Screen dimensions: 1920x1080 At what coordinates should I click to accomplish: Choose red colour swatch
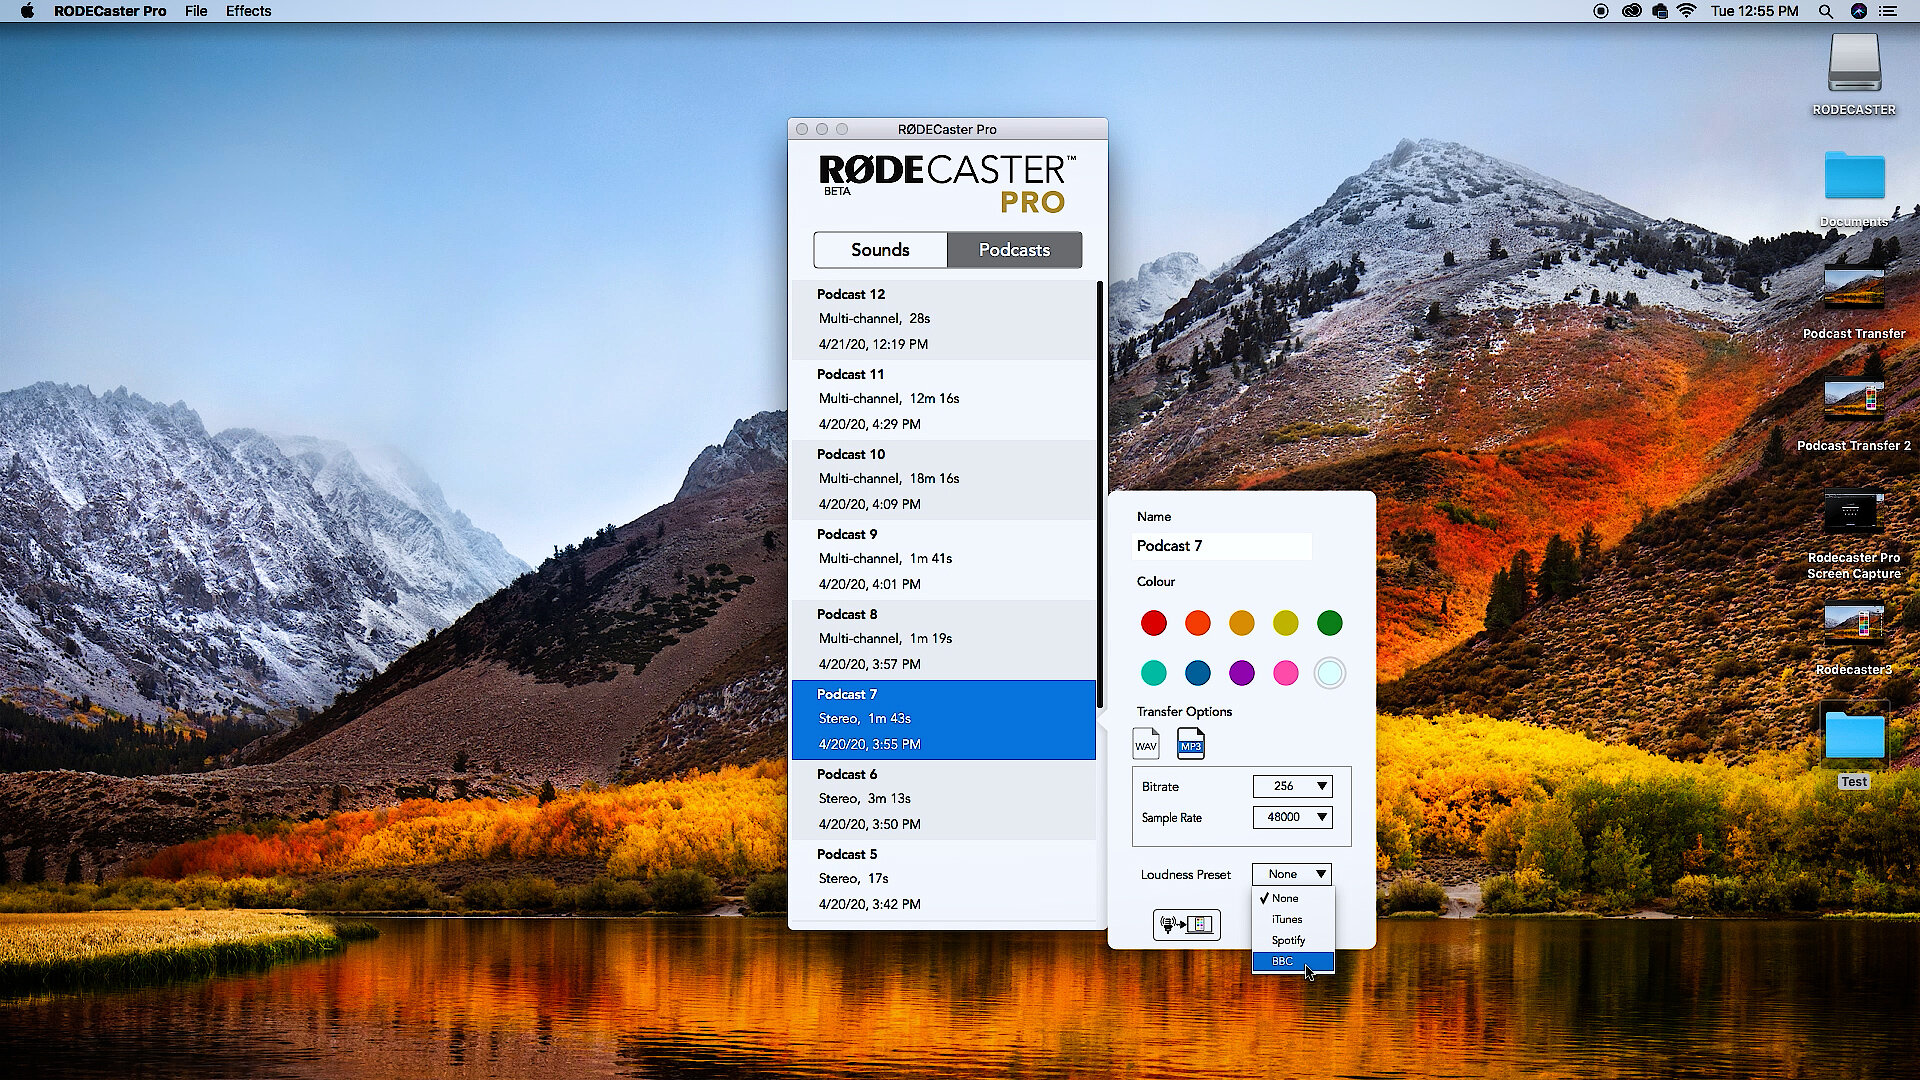tap(1154, 623)
